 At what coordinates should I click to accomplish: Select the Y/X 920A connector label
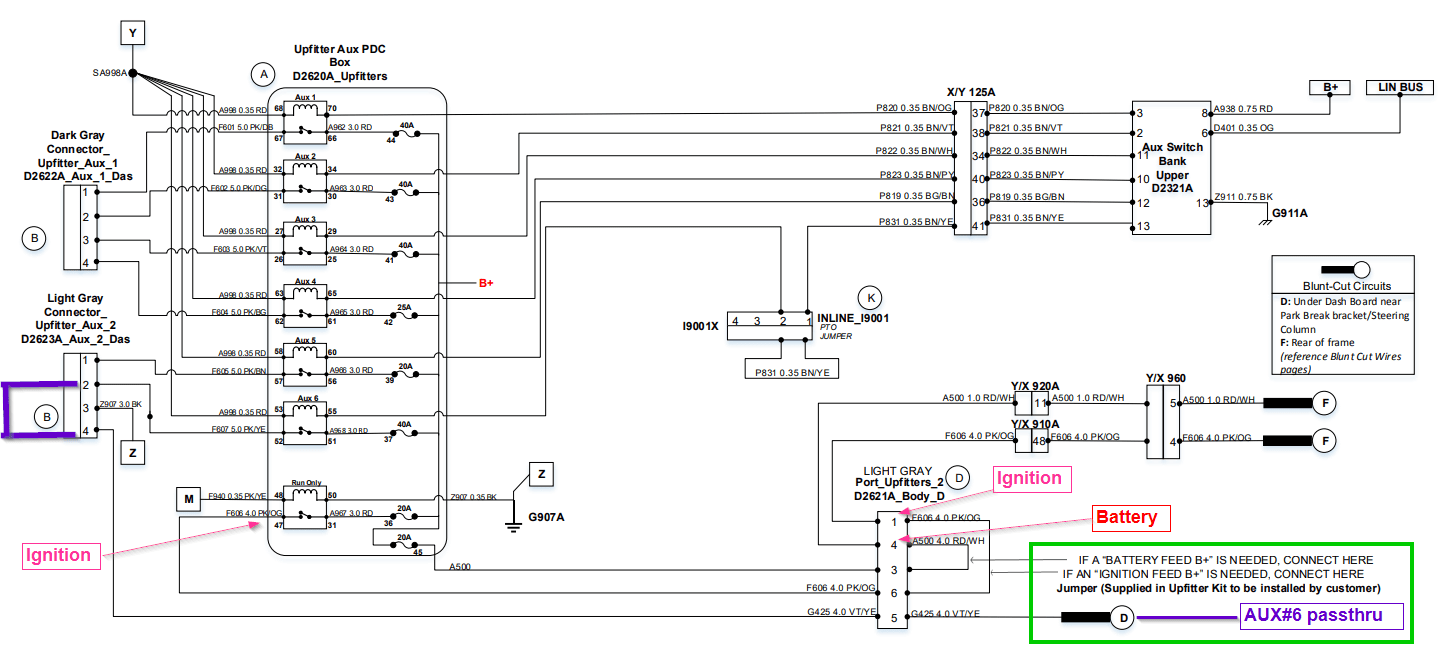point(1035,385)
